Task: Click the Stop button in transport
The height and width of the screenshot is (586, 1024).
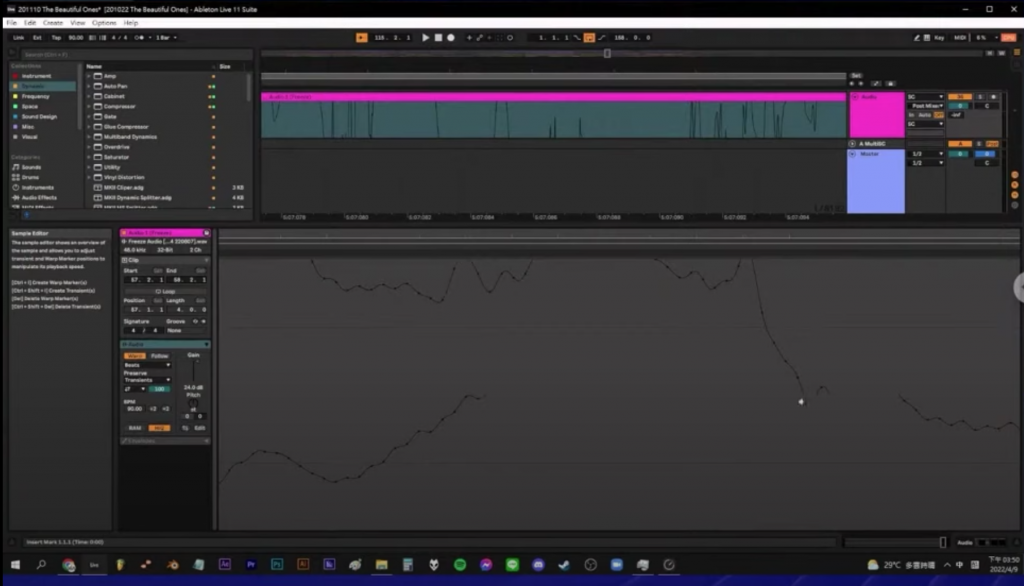Action: (438, 38)
